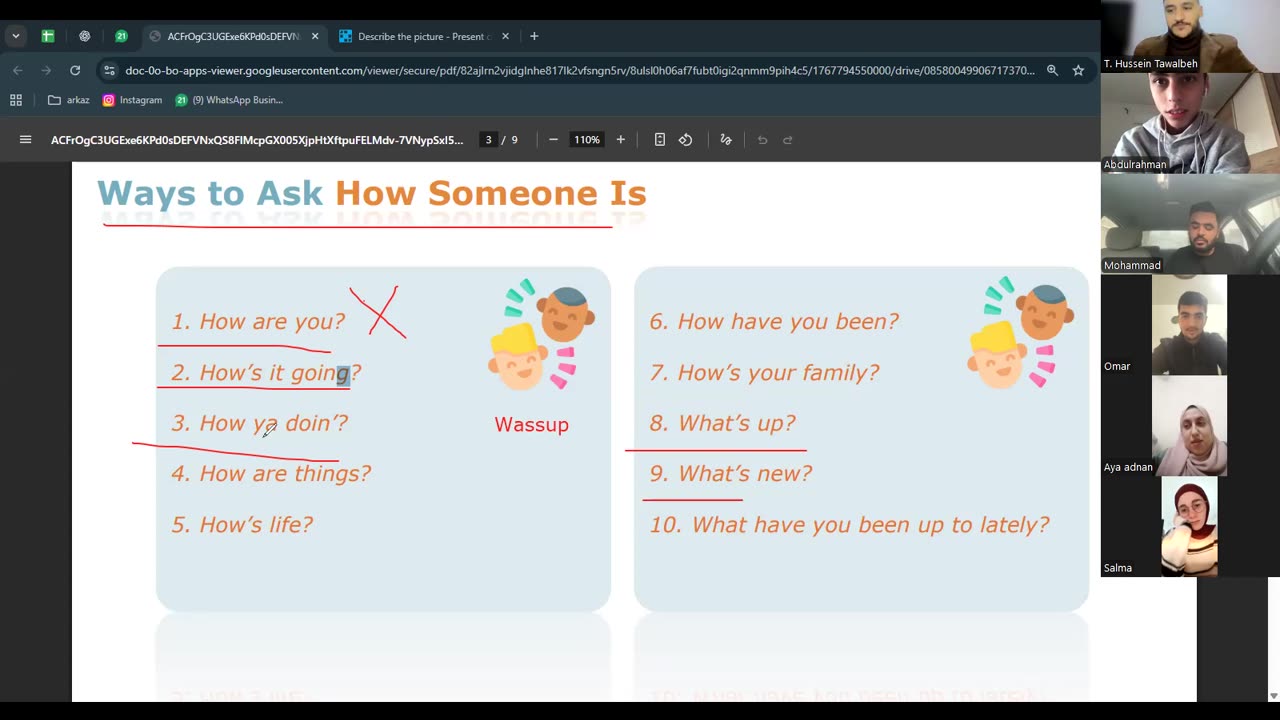Switch to Describe the picture tab
This screenshot has width=1280, height=720.
pos(425,36)
